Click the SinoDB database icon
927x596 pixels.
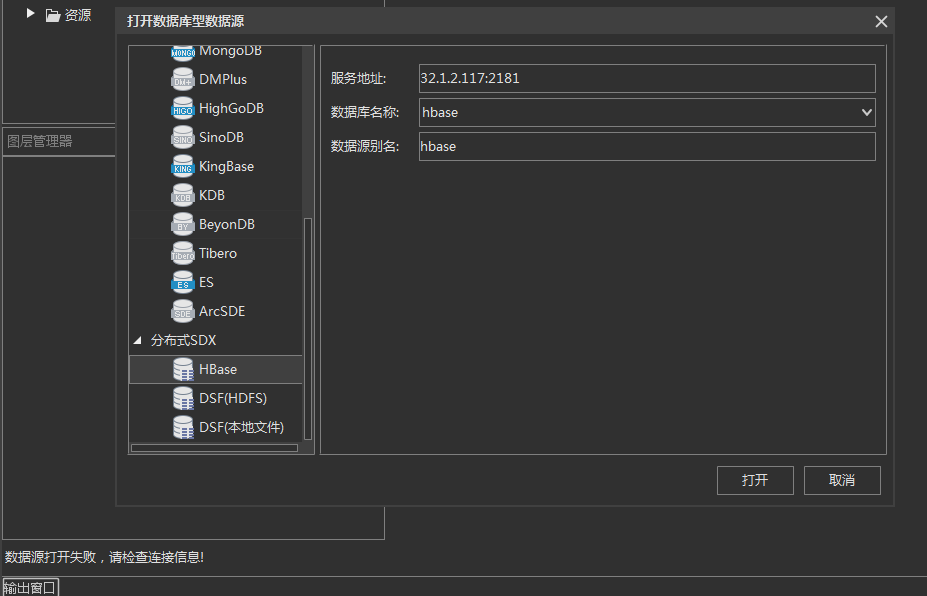click(183, 138)
